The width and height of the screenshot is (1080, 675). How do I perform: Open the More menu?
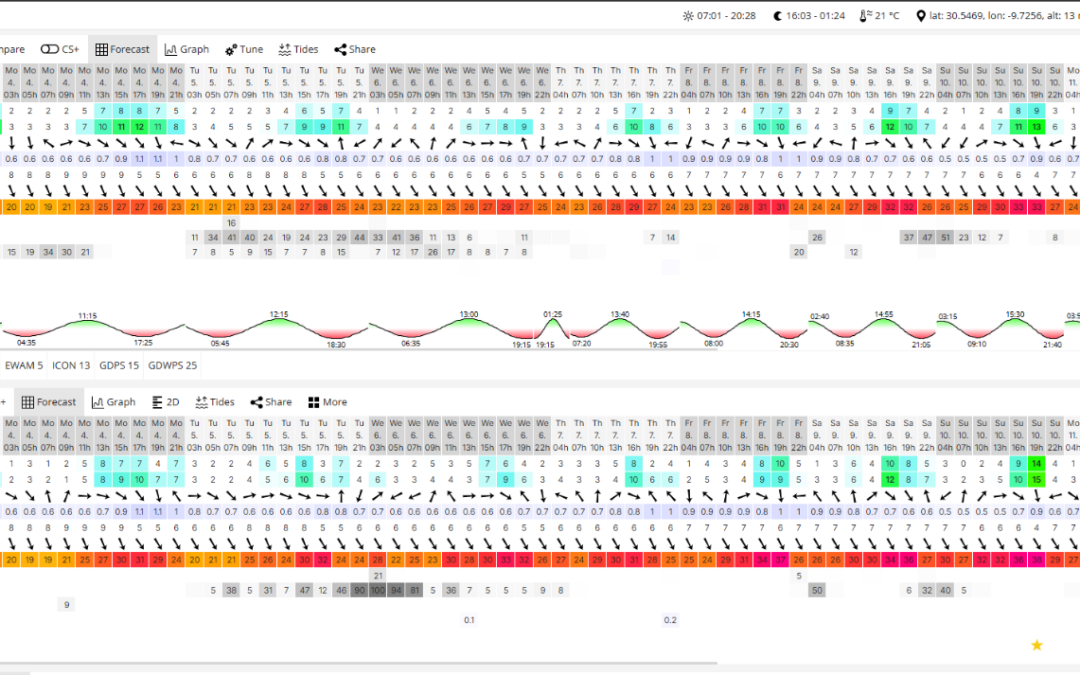coord(327,402)
